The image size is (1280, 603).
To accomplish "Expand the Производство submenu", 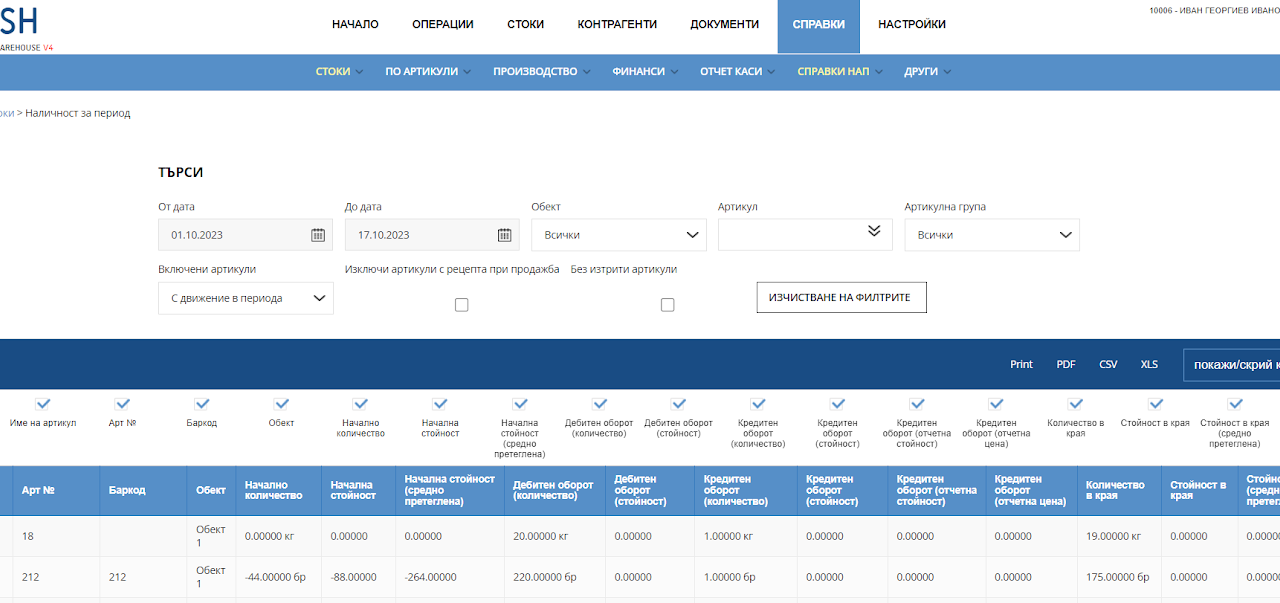I will click(x=542, y=72).
